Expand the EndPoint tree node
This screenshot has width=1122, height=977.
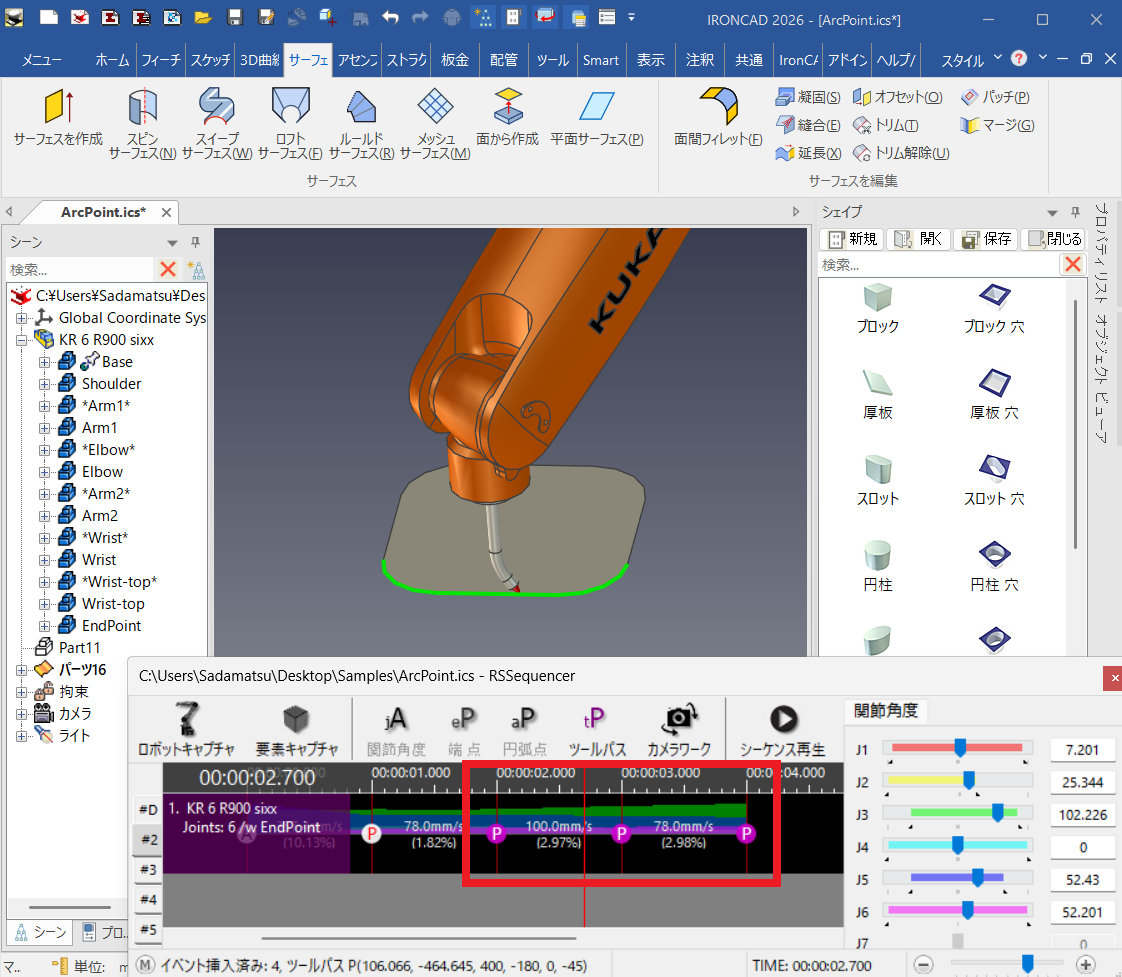[44, 626]
